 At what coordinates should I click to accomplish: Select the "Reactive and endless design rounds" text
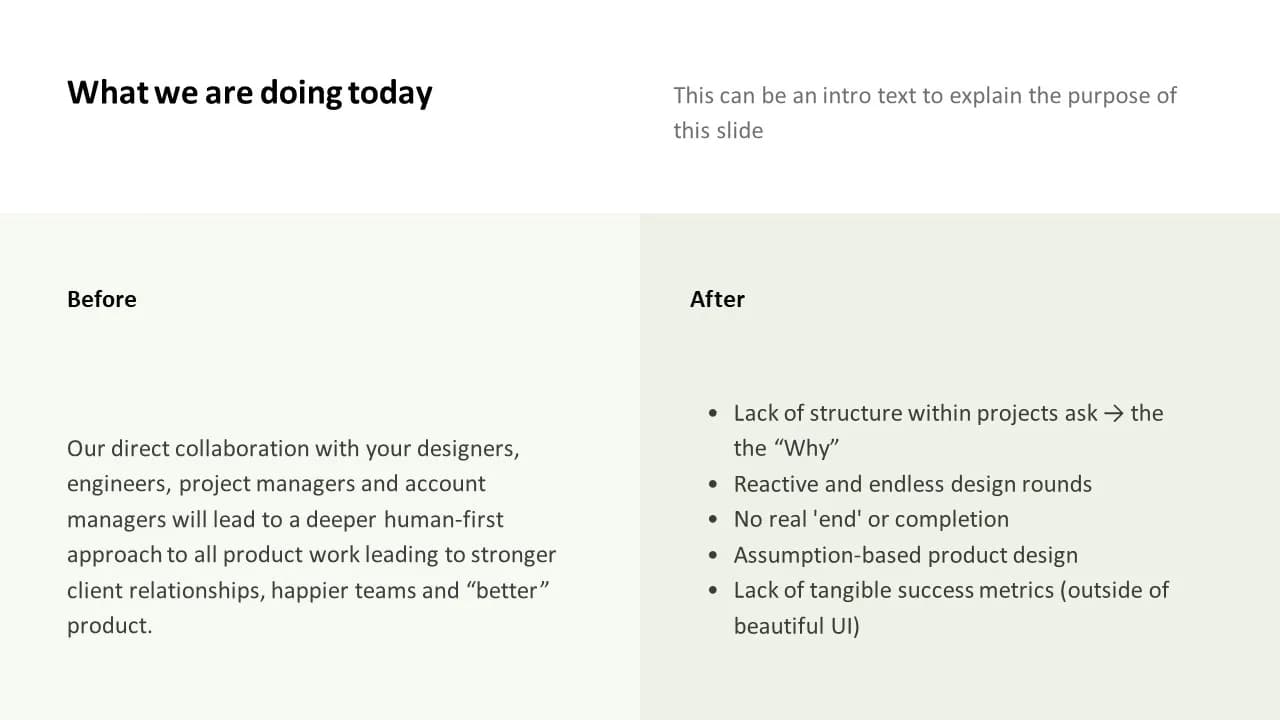point(913,484)
